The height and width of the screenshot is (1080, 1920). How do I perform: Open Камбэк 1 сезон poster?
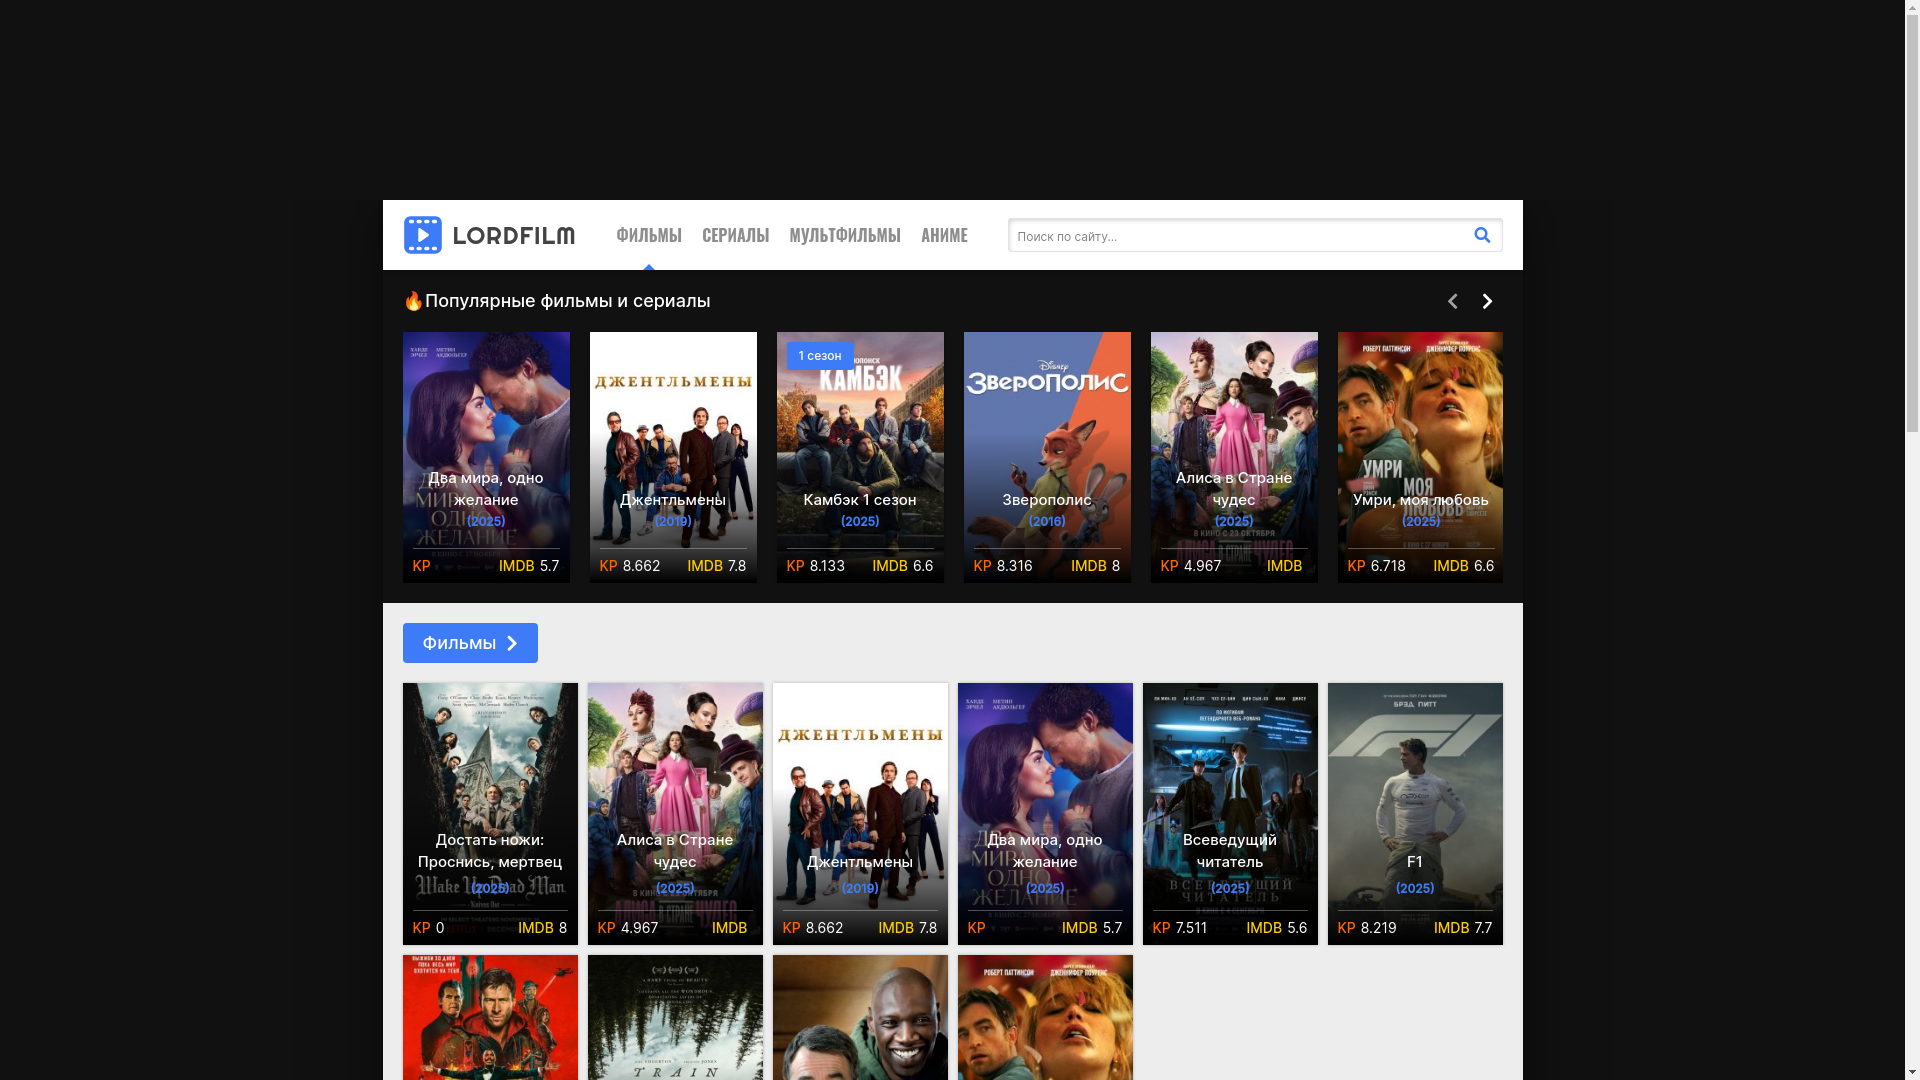860,457
